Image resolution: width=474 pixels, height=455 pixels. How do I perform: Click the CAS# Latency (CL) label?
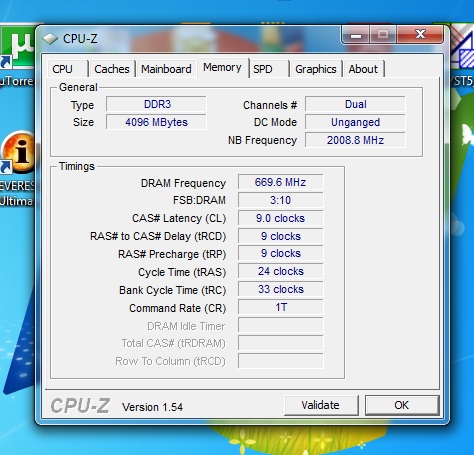[x=179, y=219]
